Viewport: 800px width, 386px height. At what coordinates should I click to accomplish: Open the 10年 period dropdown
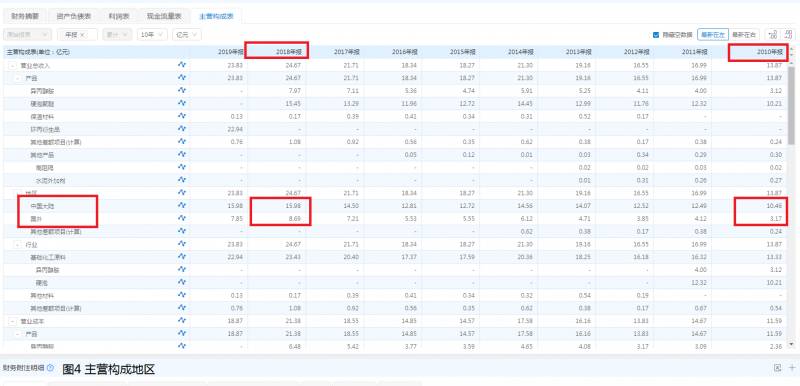152,34
